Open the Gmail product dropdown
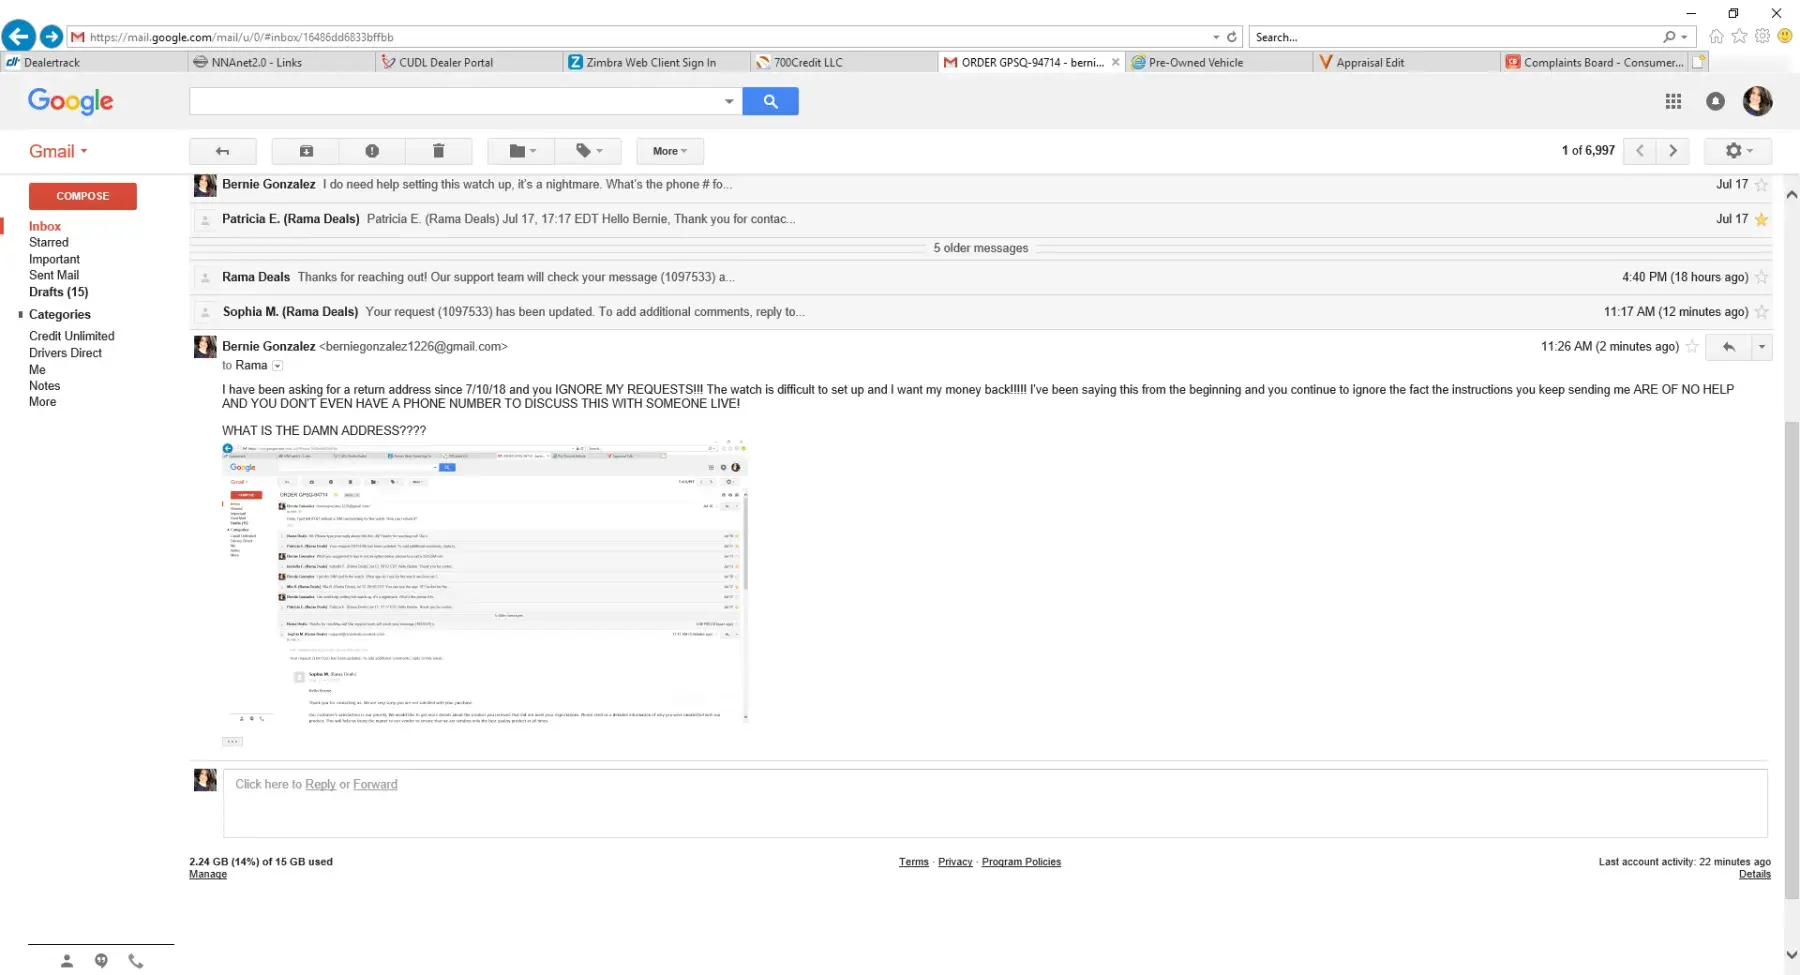 point(58,151)
